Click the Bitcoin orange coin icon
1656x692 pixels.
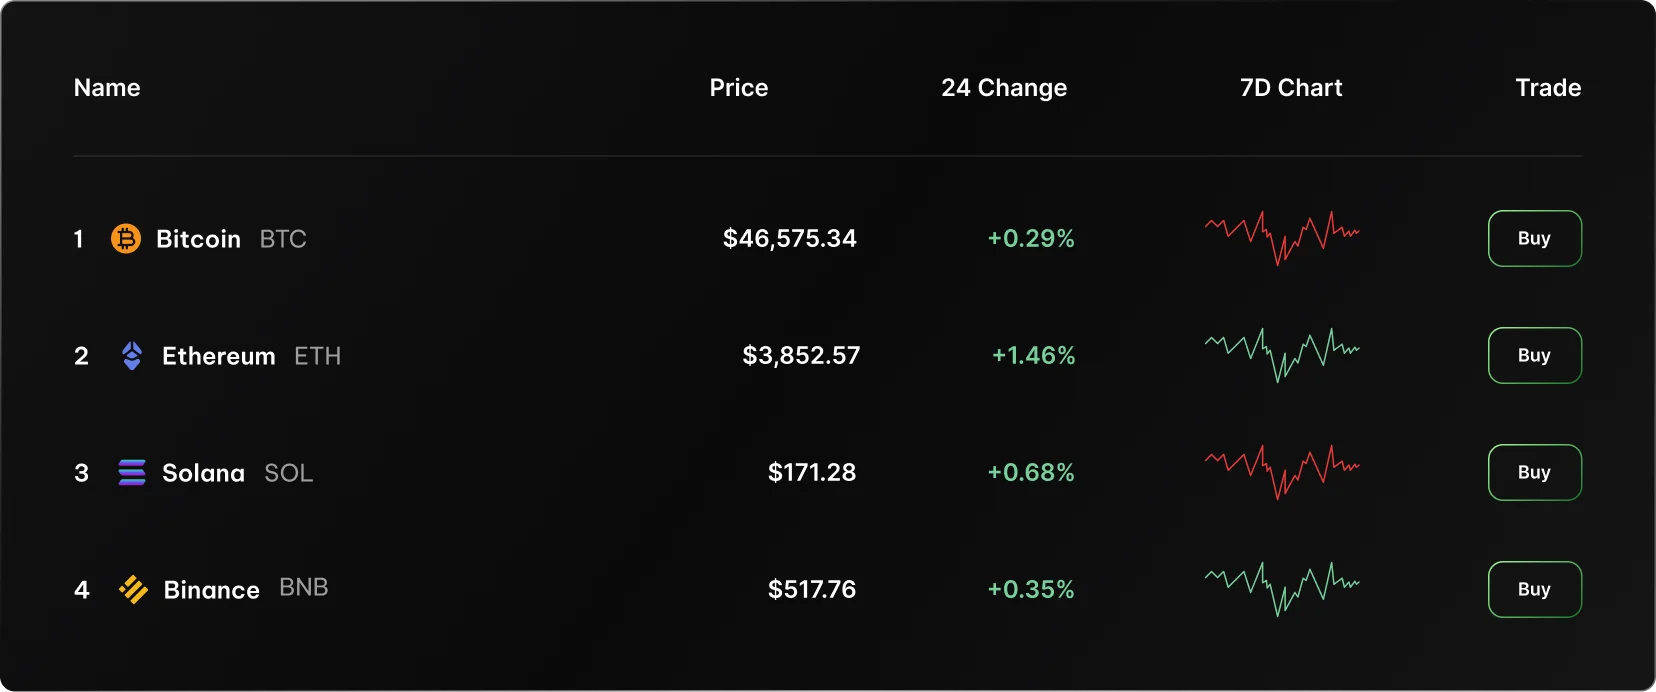click(126, 239)
